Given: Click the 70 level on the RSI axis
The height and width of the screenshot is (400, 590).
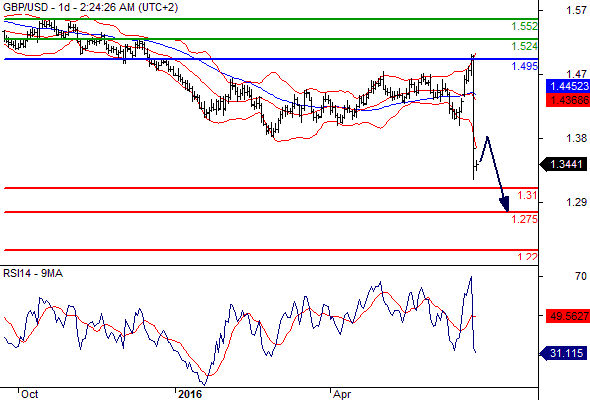Looking at the screenshot, I should [581, 276].
